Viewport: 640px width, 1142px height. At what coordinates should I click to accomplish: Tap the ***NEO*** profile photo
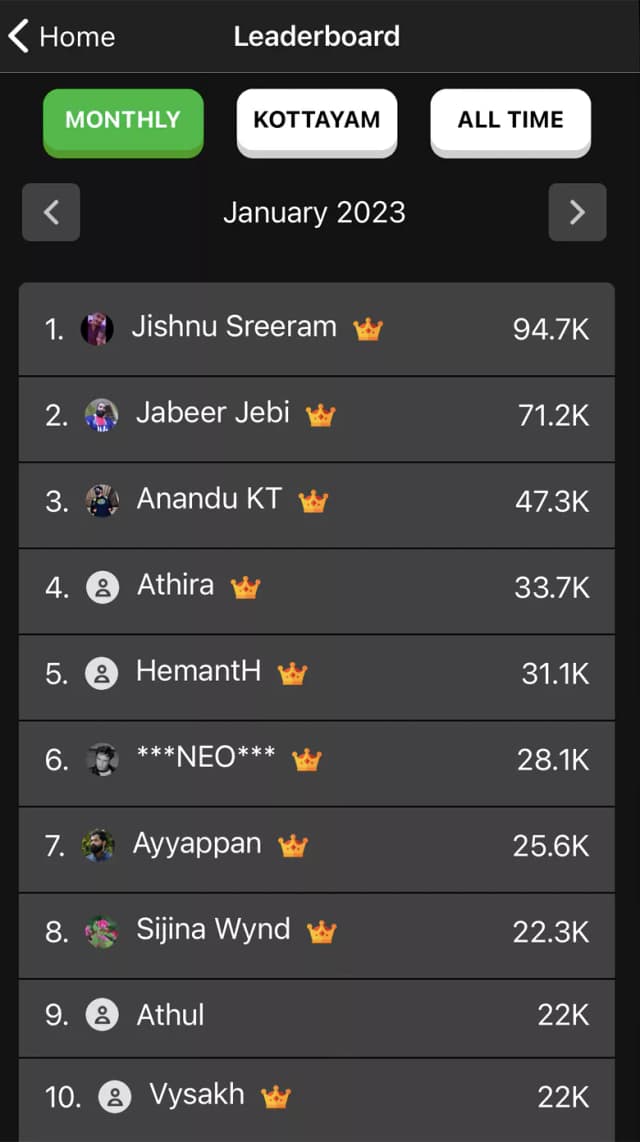click(101, 760)
